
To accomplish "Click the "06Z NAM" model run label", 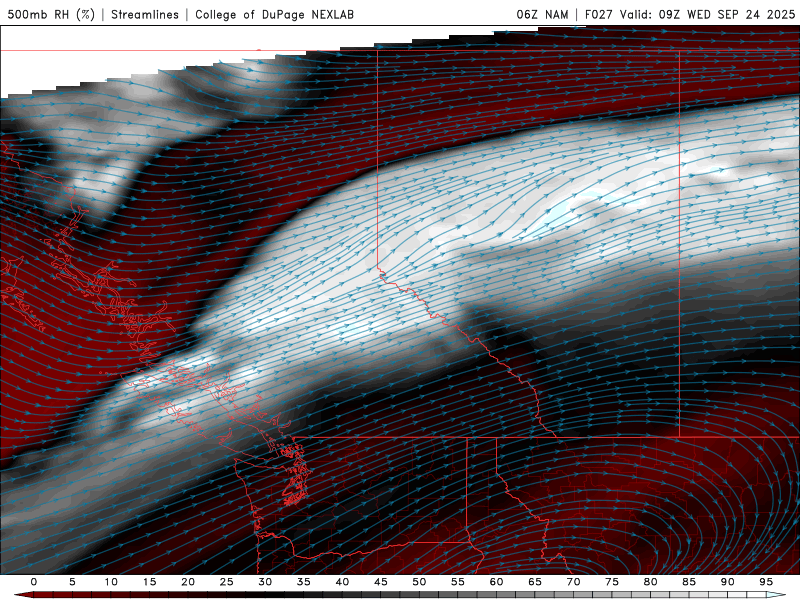I will (x=542, y=14).
